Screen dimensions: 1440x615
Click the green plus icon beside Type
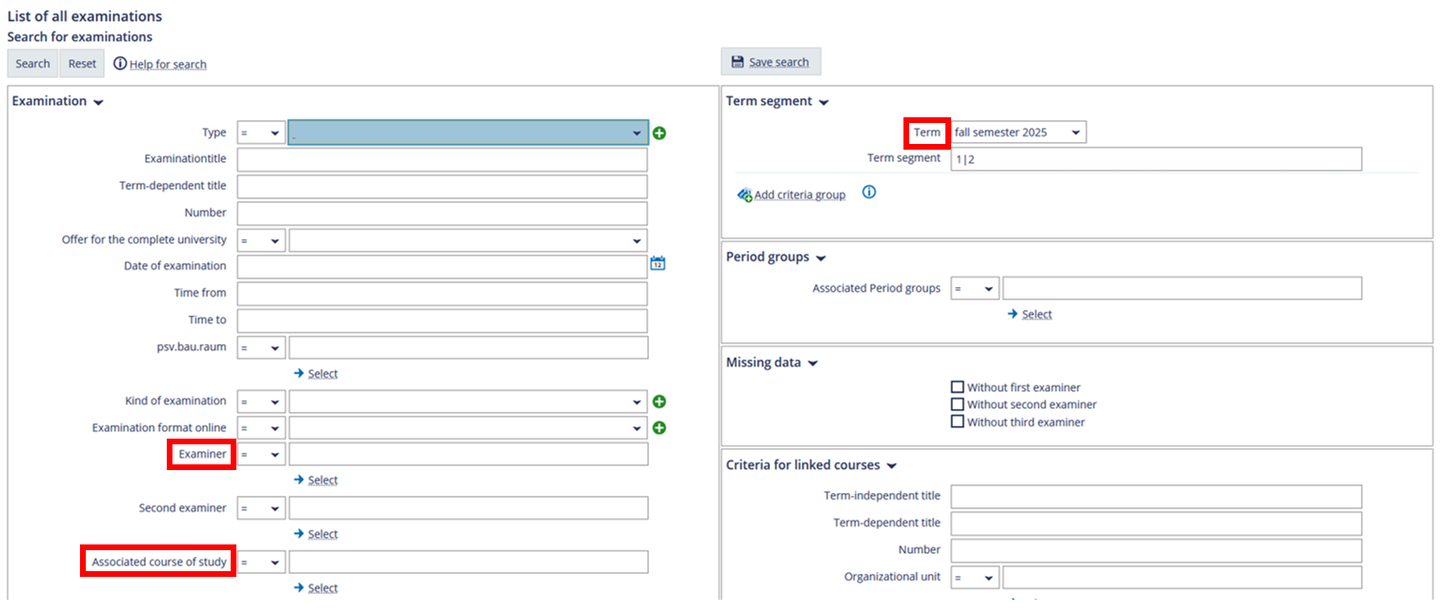click(659, 133)
